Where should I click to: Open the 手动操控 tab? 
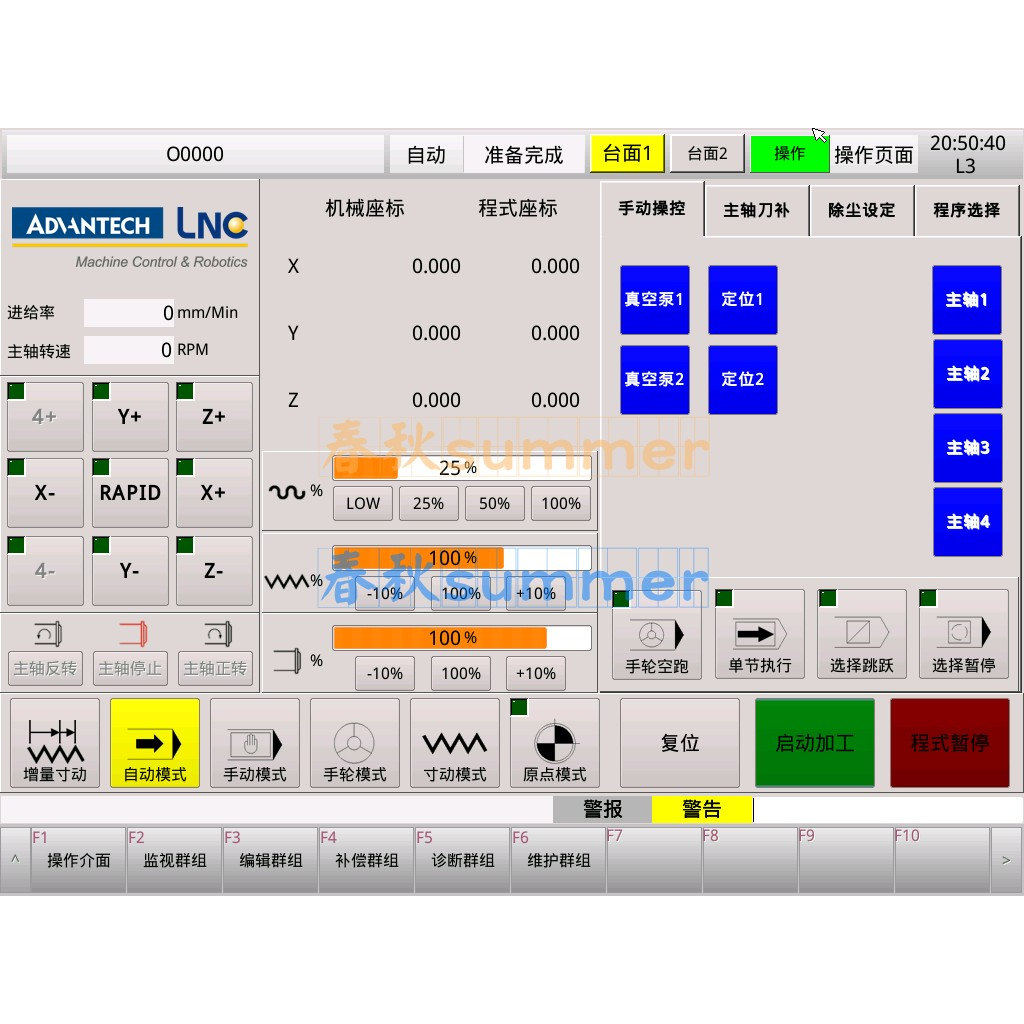(x=652, y=209)
